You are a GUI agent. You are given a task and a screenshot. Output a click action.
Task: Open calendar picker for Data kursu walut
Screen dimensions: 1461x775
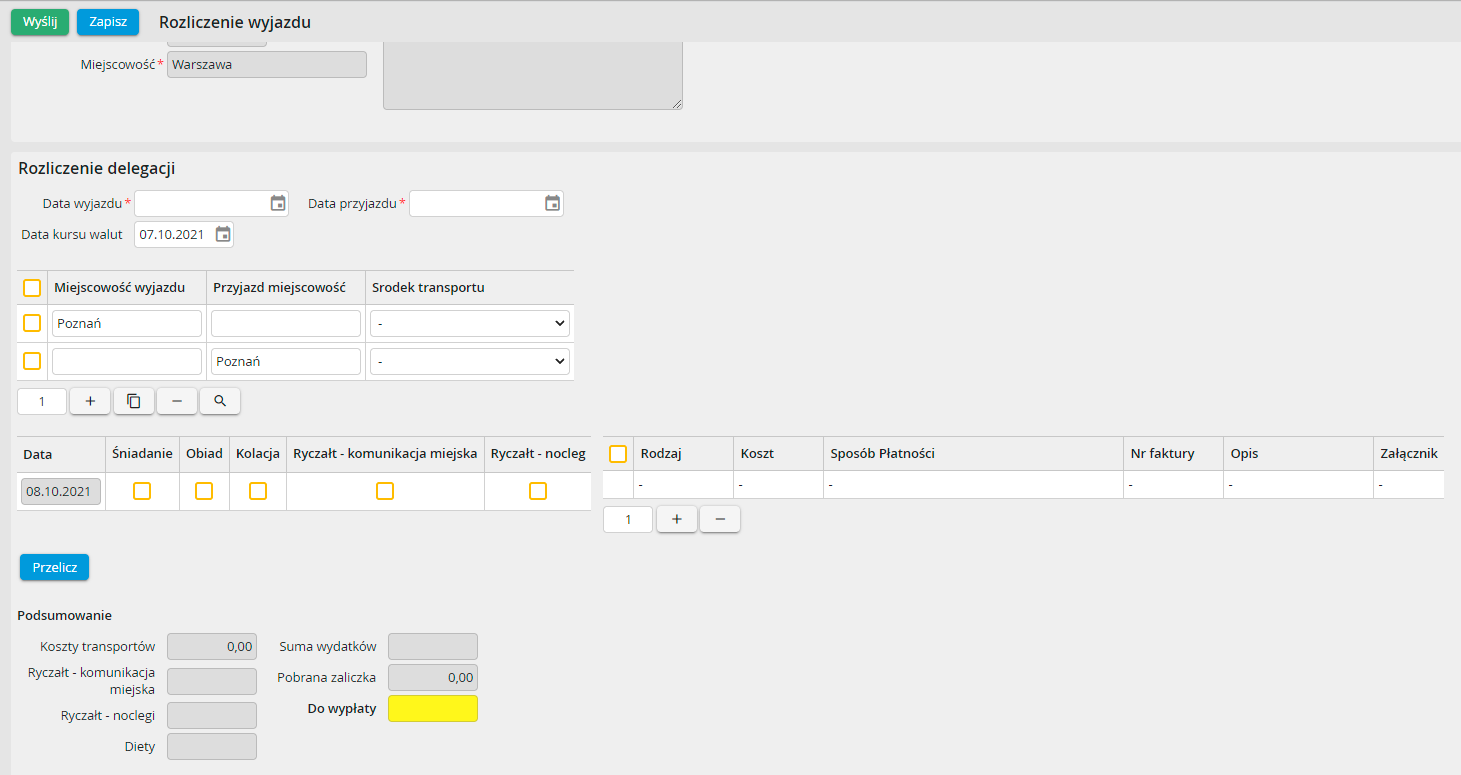pos(223,234)
